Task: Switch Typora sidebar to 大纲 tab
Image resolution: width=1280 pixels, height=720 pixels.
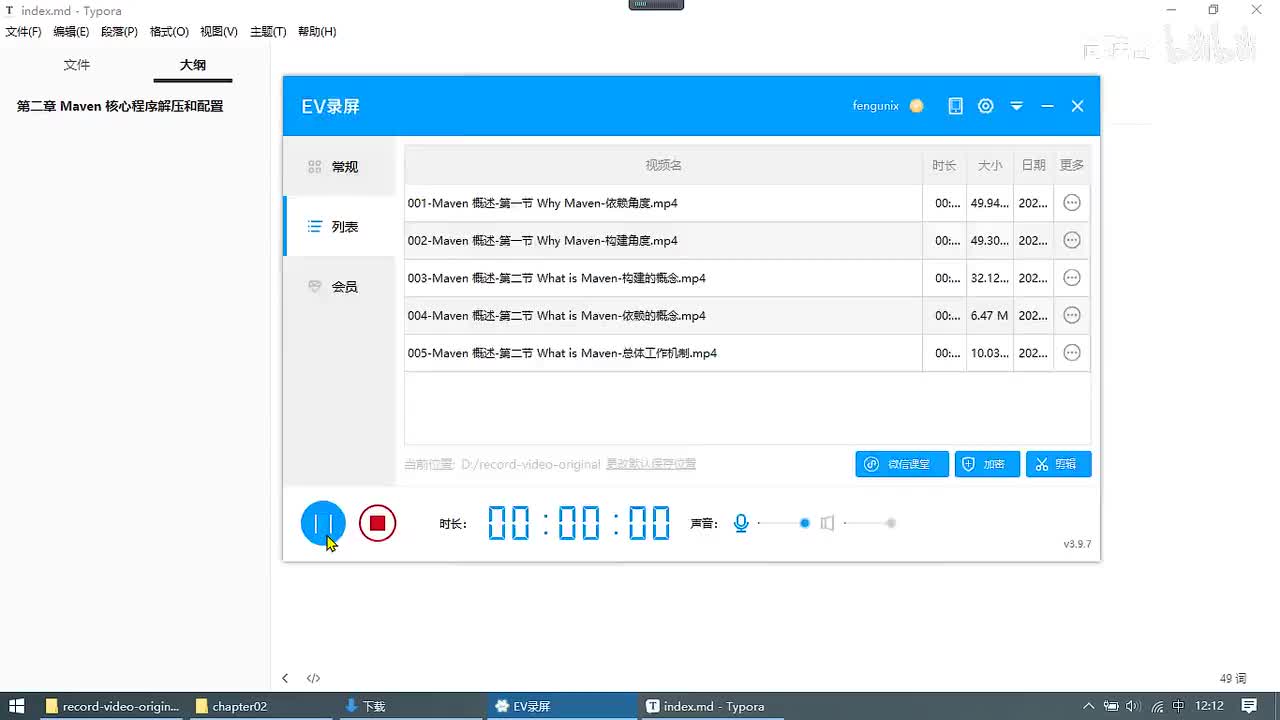Action: point(193,65)
